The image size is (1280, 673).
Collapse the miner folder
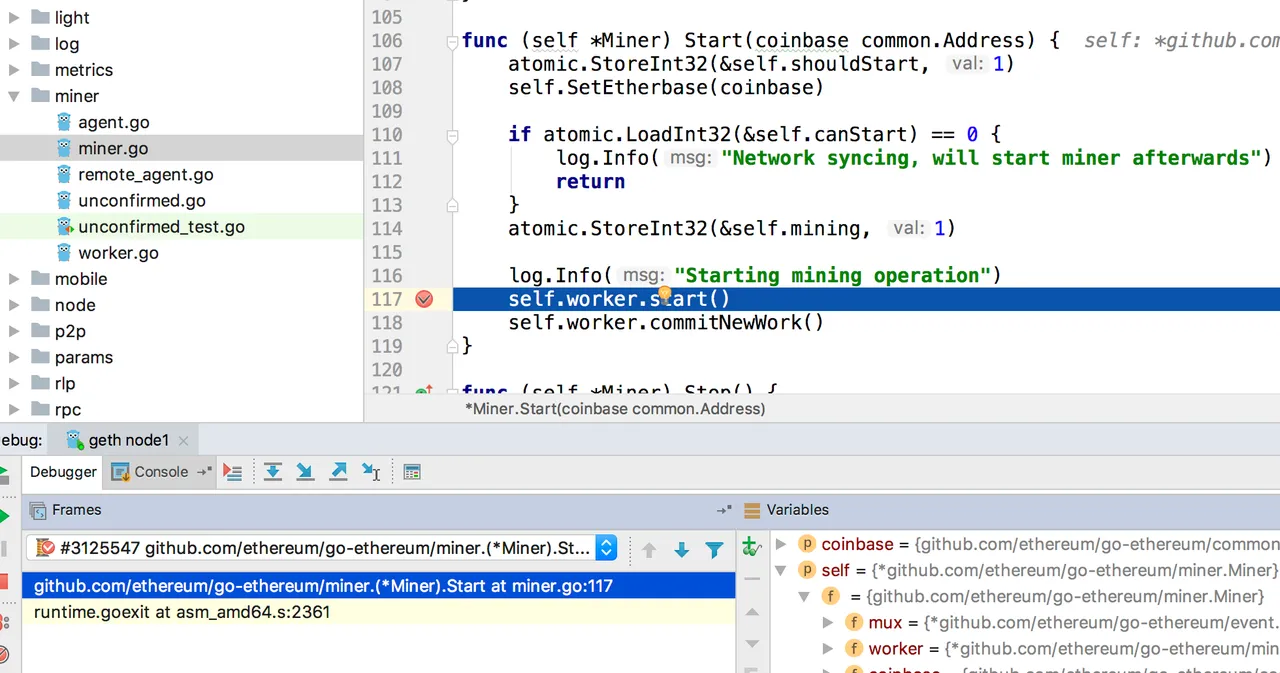click(14, 97)
